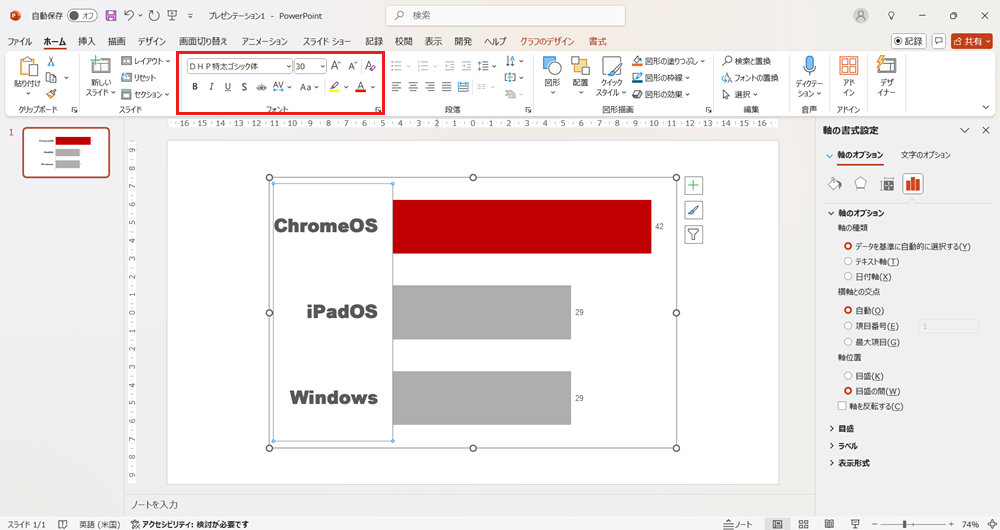Switch to デザイン ribbon tab
Screen dimensions: 1000x530
[151, 41]
